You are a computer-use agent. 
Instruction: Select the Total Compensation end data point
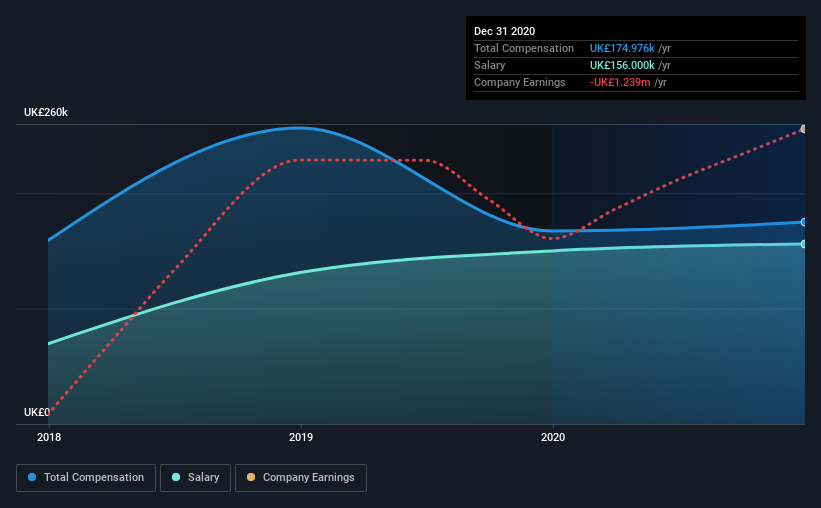click(803, 223)
